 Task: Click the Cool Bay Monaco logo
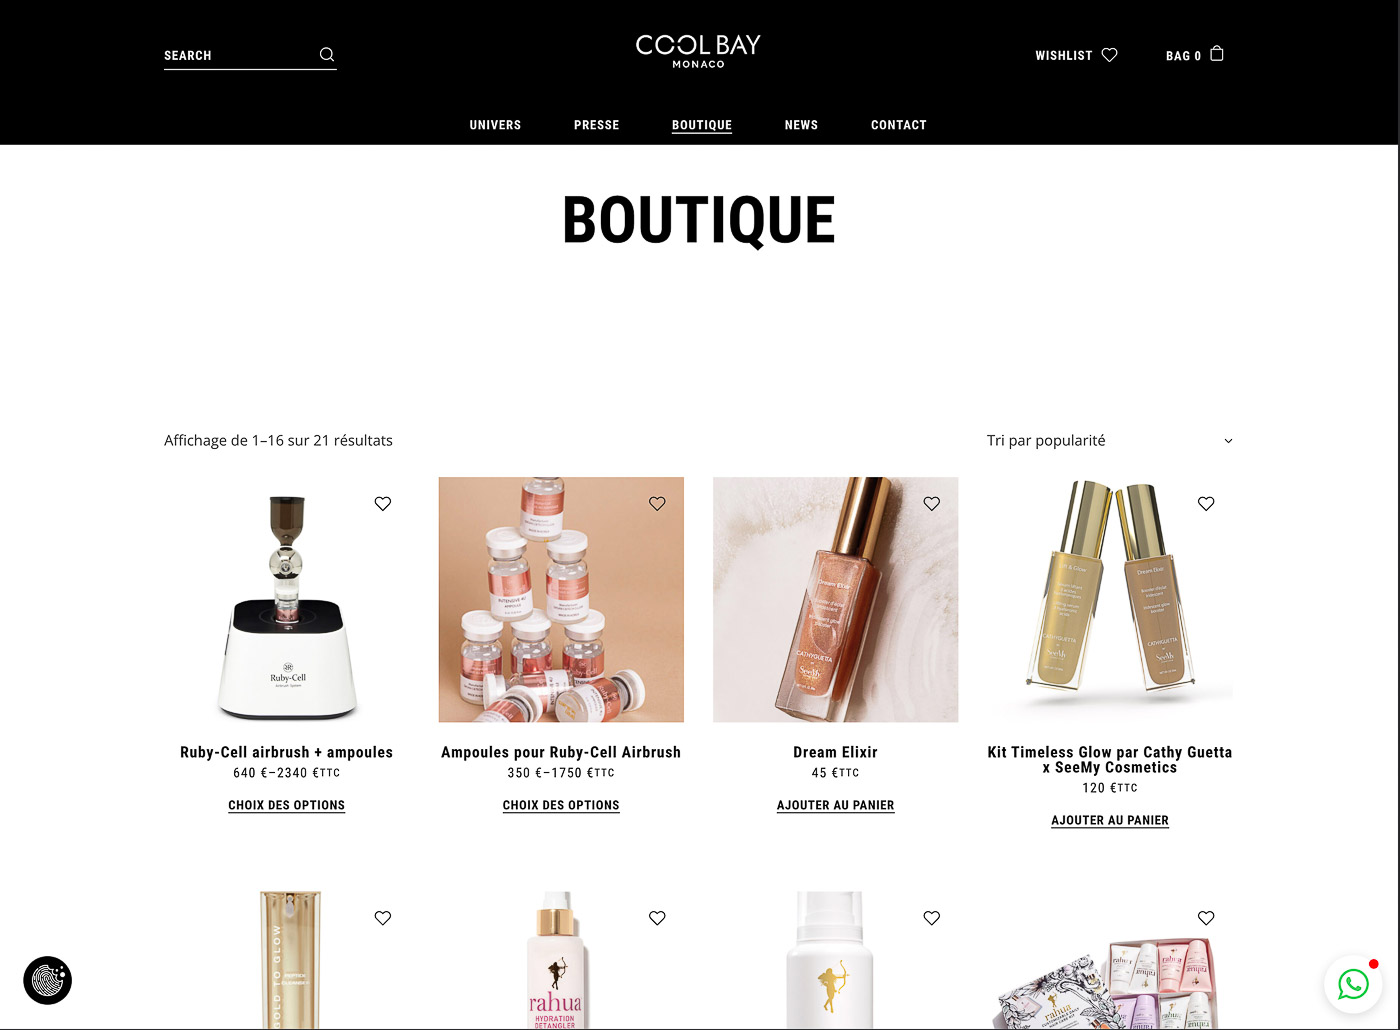click(x=698, y=51)
